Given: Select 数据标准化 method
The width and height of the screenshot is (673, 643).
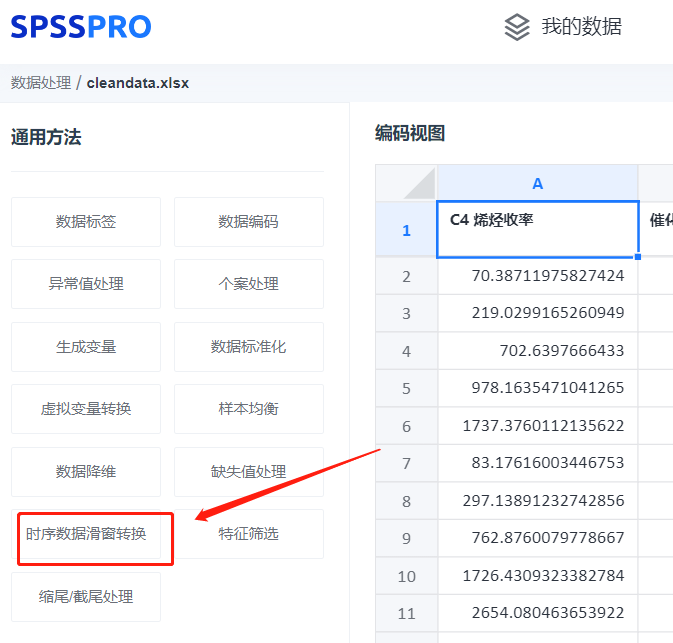Looking at the screenshot, I should click(x=248, y=347).
